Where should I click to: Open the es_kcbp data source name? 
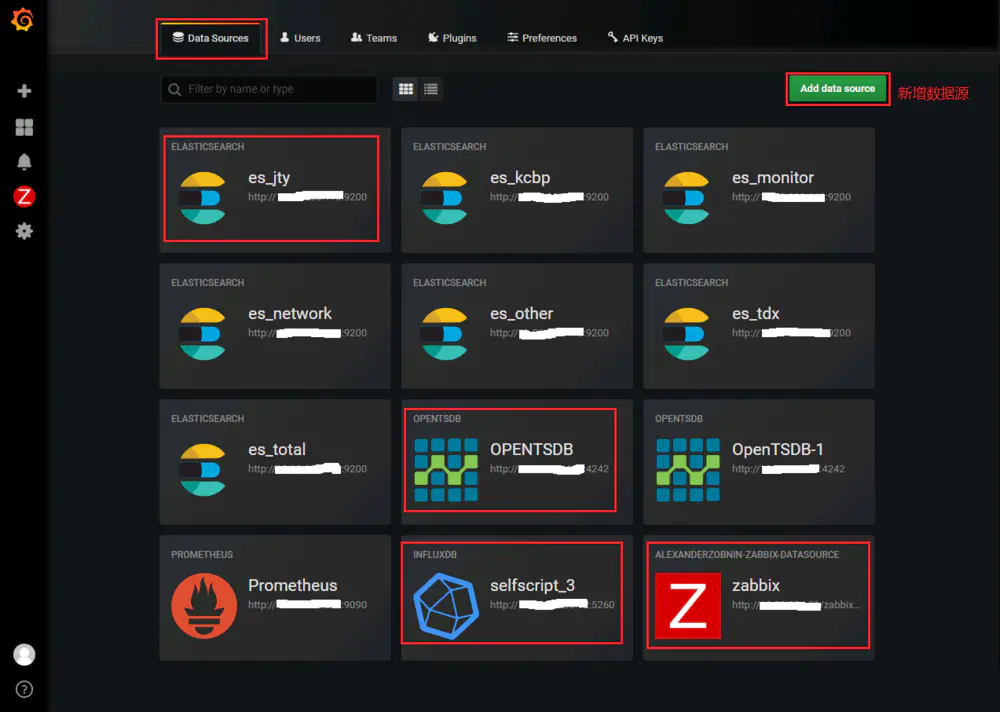(x=520, y=178)
